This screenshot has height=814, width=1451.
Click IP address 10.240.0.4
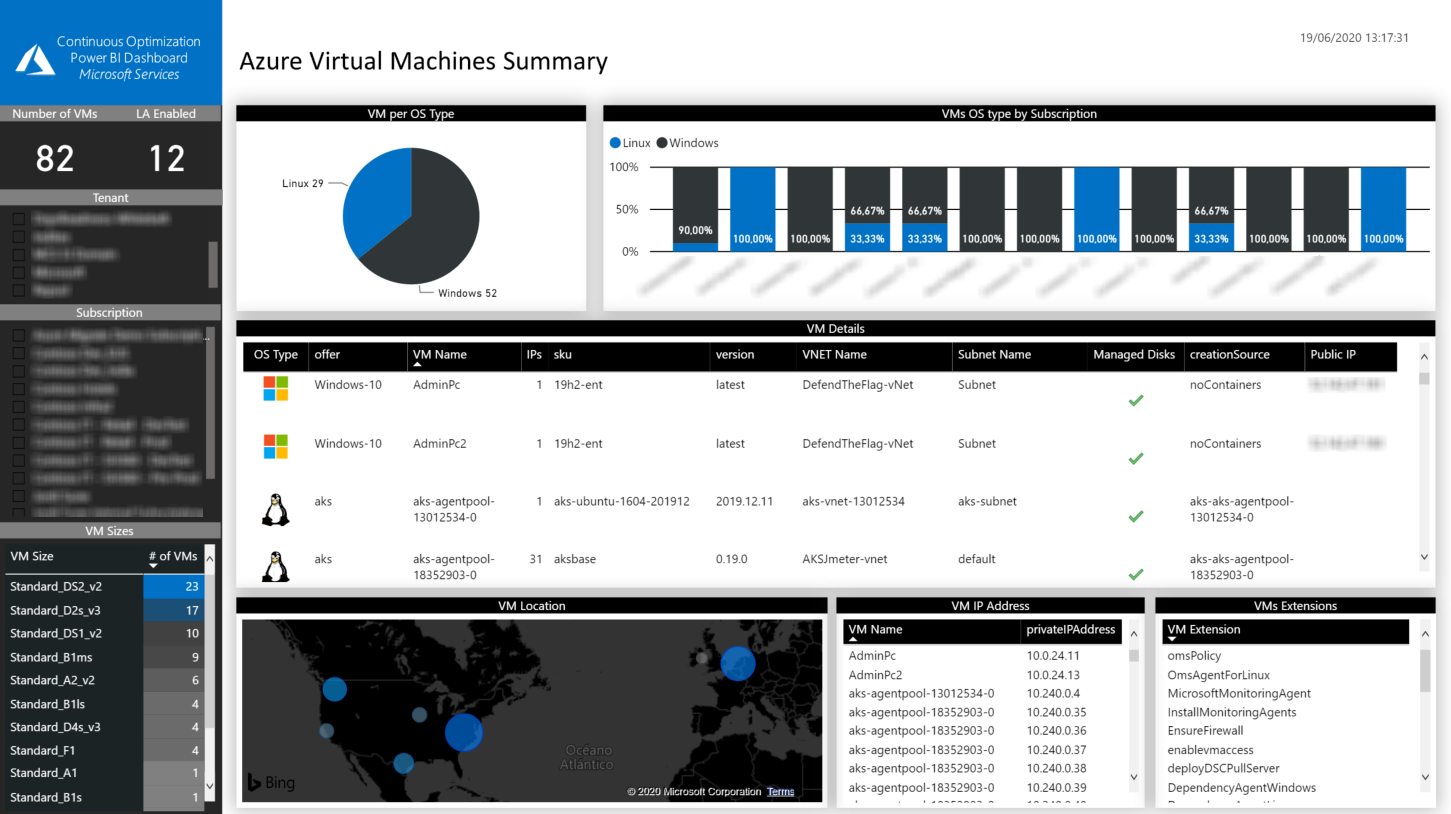tap(1053, 693)
